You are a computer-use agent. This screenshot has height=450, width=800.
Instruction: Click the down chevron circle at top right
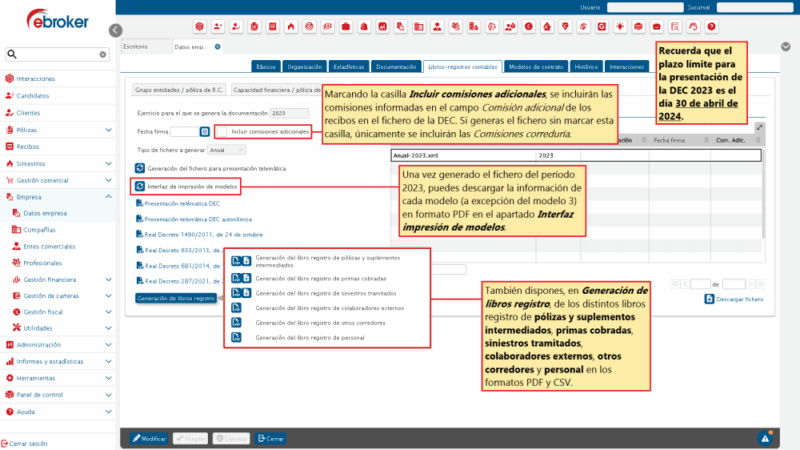coord(786,46)
